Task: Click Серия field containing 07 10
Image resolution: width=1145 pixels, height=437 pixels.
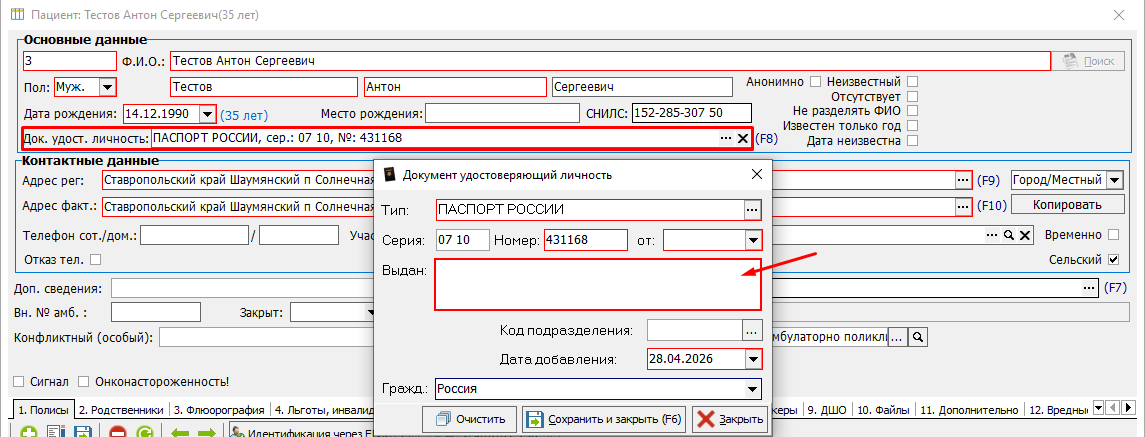Action: point(463,240)
